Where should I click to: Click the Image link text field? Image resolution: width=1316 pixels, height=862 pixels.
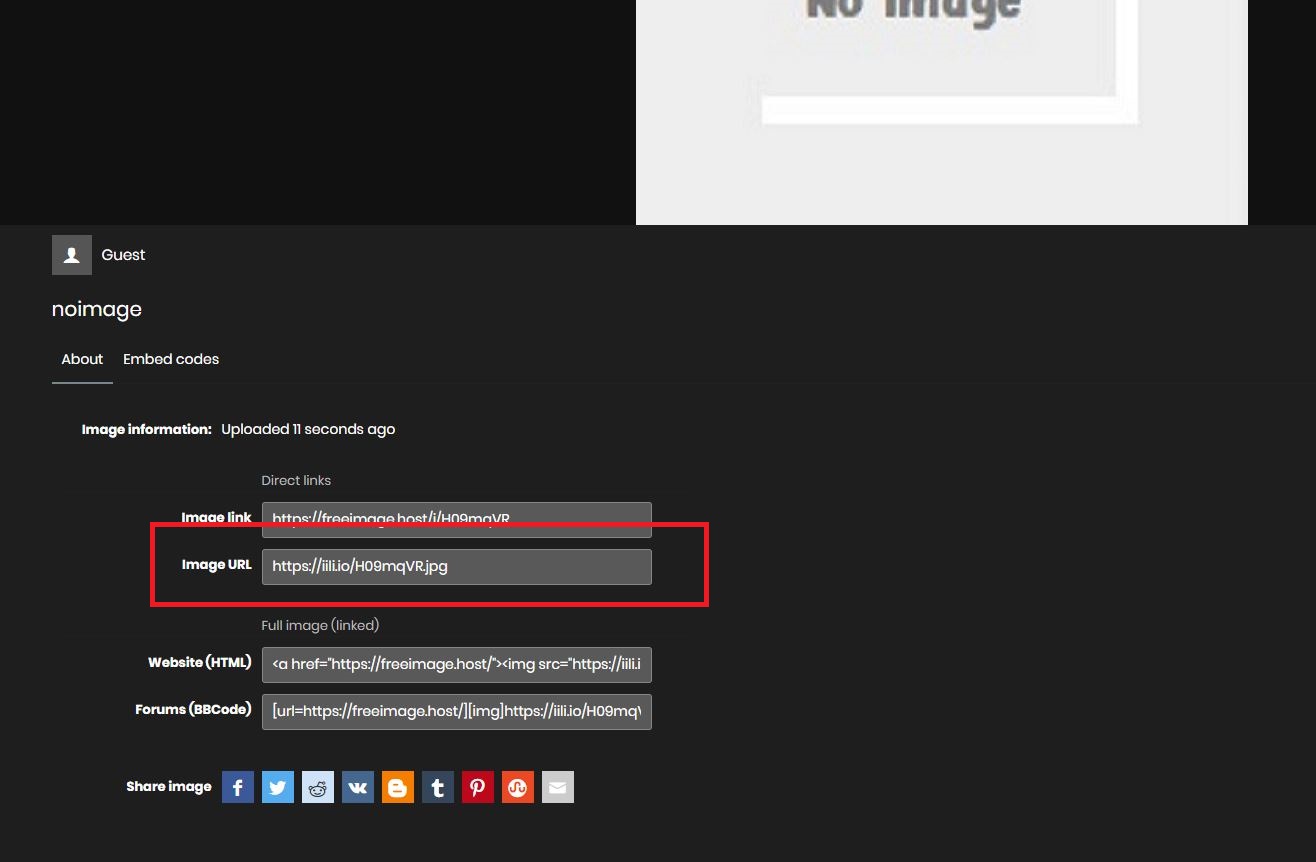pyautogui.click(x=456, y=519)
